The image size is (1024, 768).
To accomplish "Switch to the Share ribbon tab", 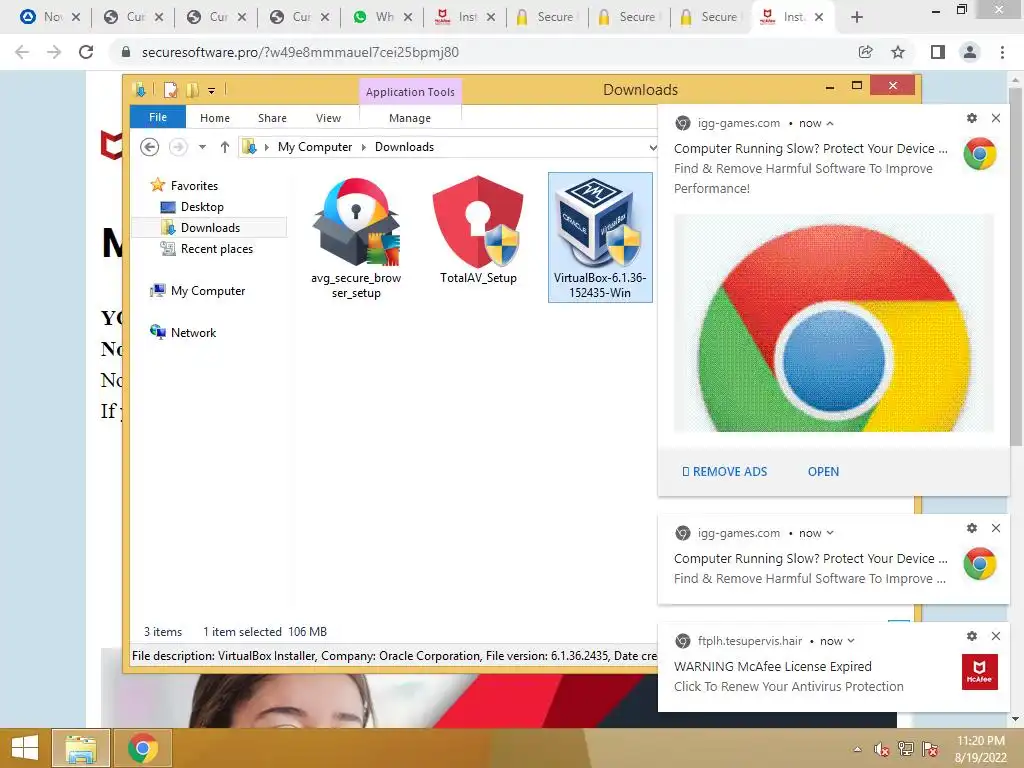I will click(272, 118).
